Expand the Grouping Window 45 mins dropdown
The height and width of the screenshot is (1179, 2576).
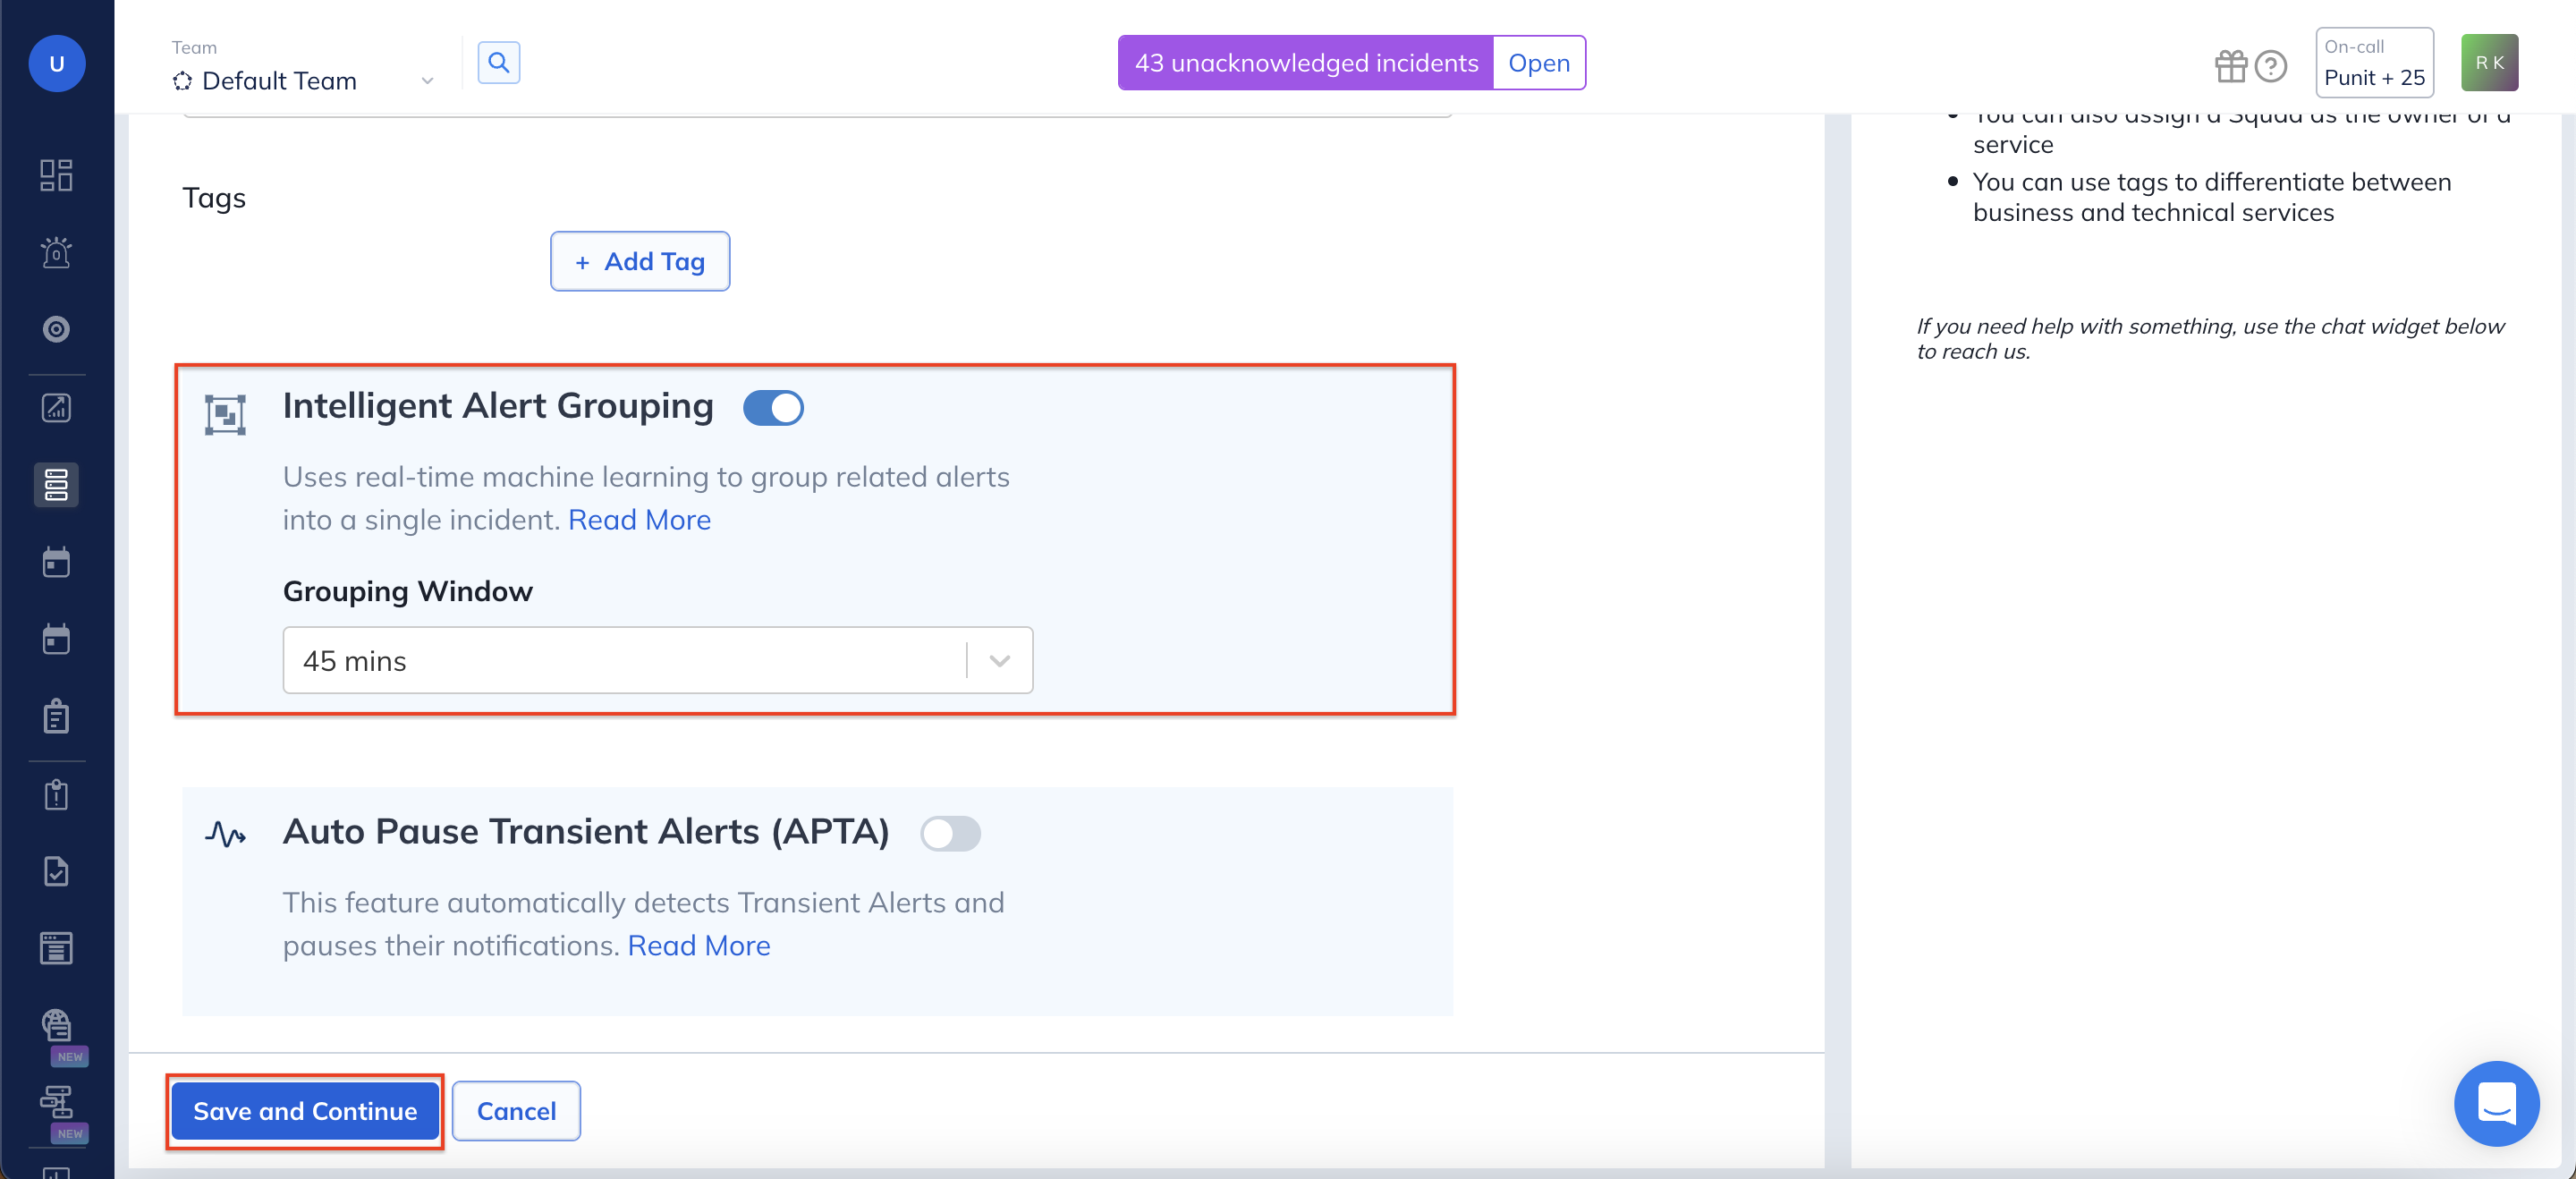[657, 660]
